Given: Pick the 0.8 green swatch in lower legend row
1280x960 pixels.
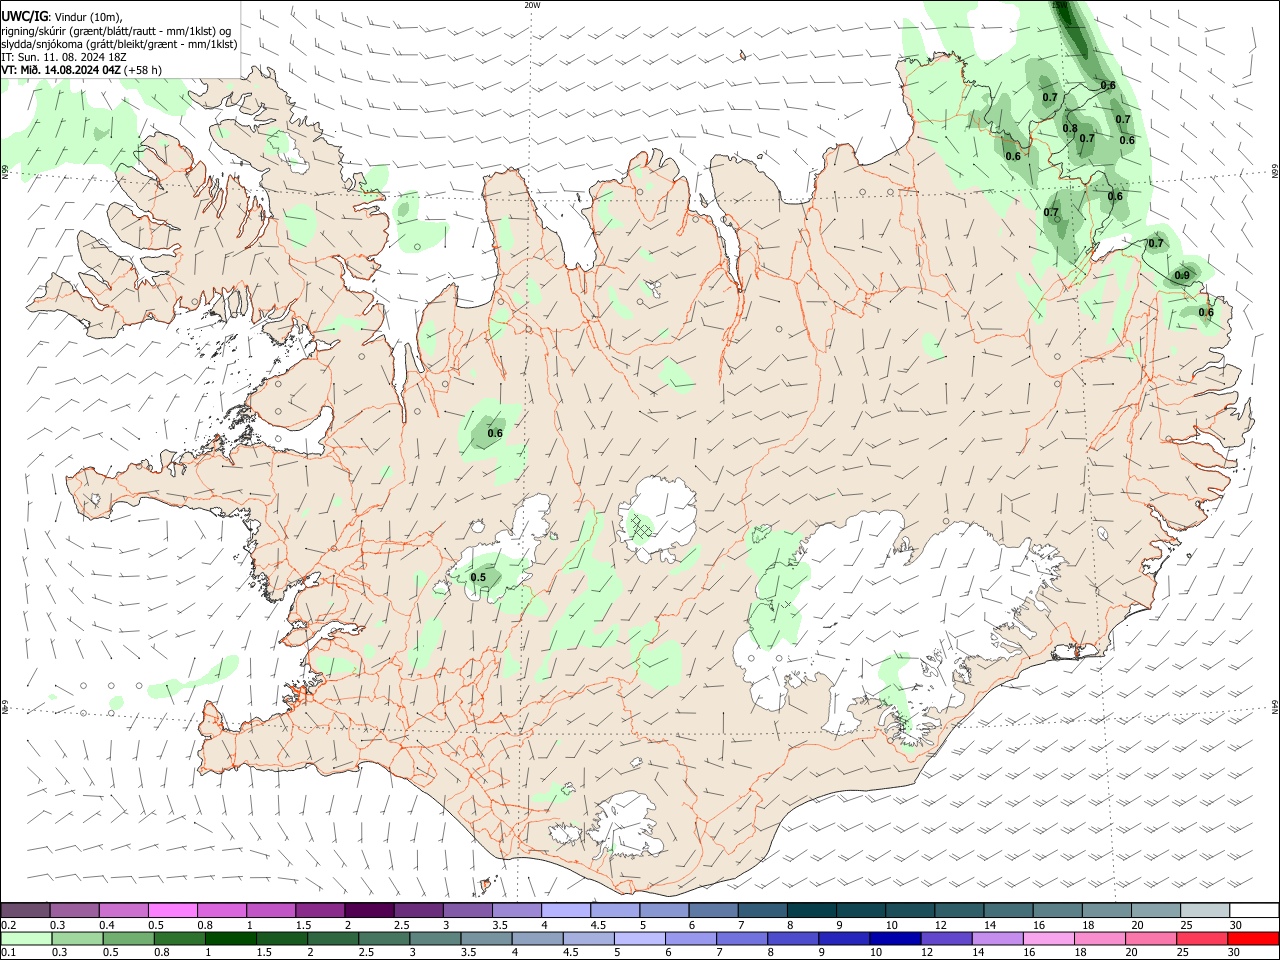Looking at the screenshot, I should tap(180, 939).
